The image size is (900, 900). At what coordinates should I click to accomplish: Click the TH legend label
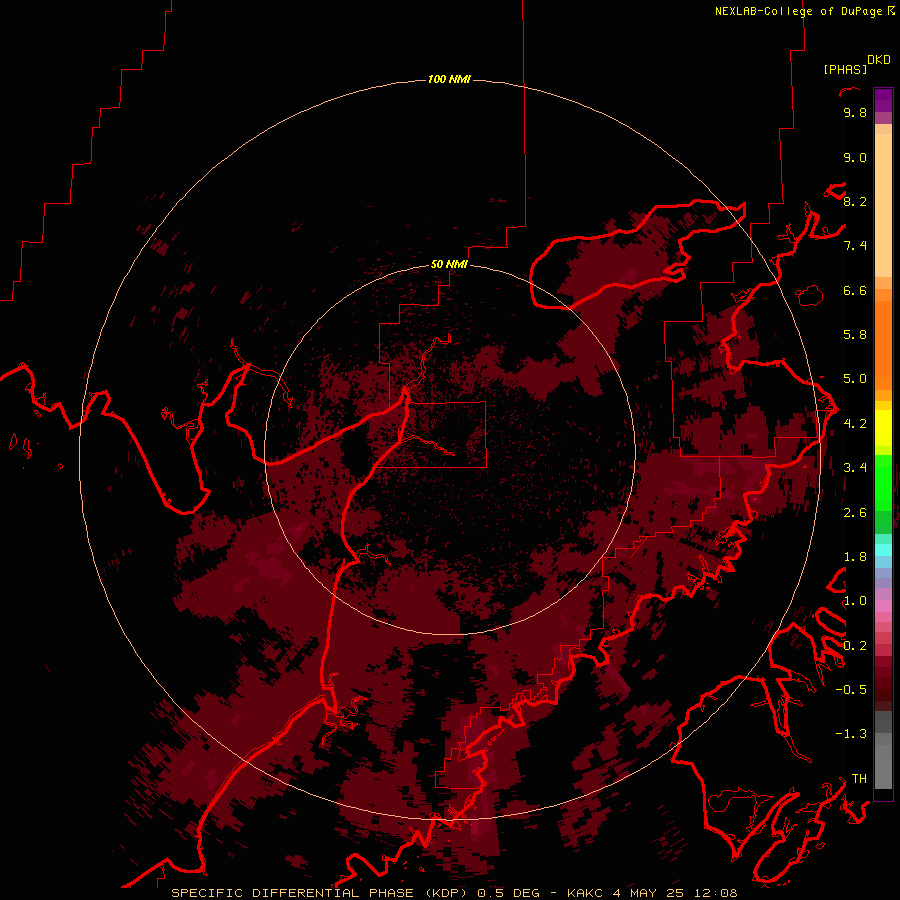(859, 779)
